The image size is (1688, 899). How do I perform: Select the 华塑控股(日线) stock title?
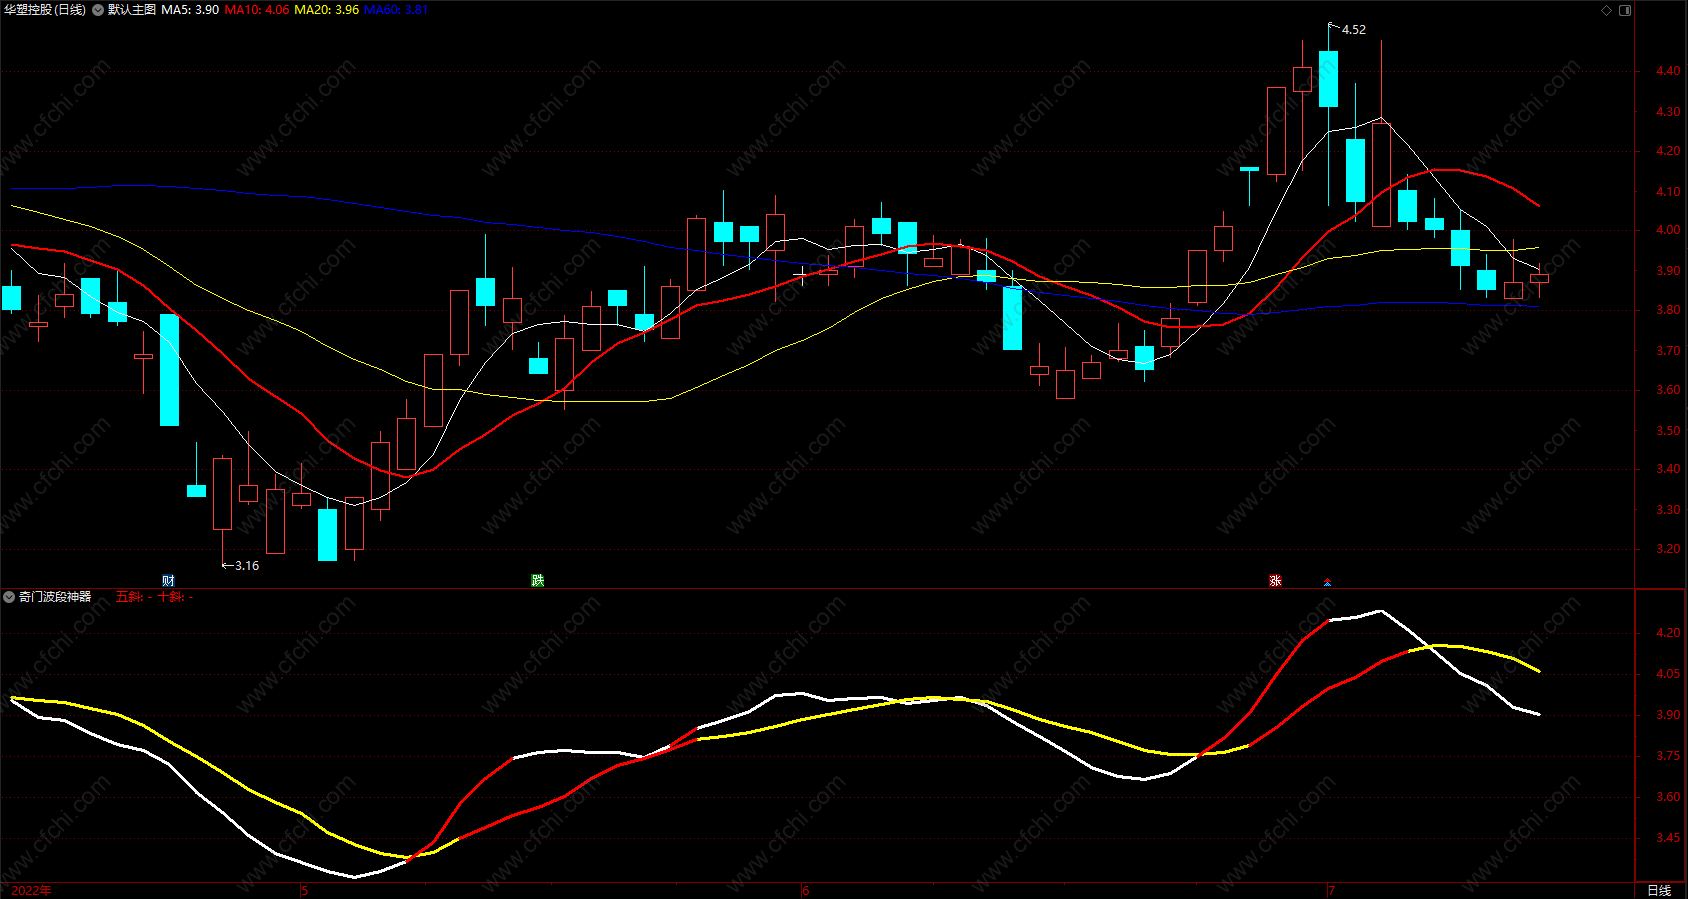point(45,10)
